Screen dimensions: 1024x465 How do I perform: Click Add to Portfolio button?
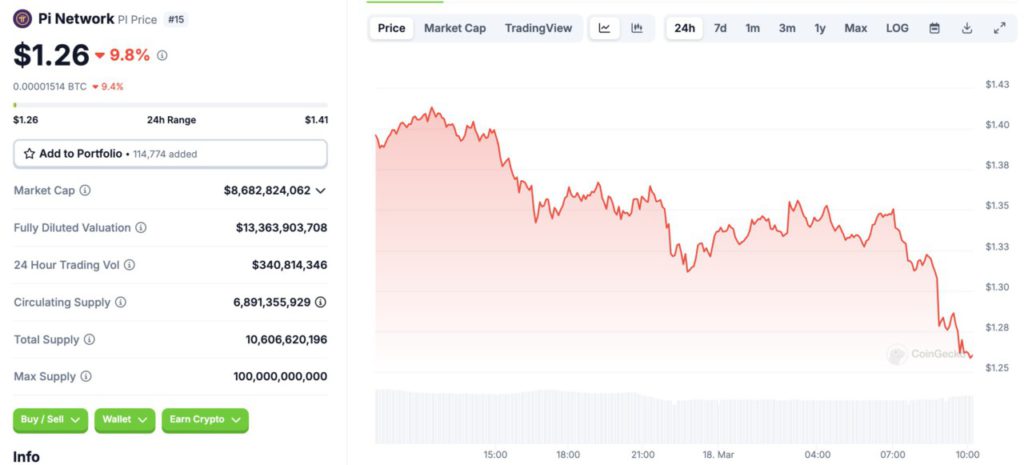pos(170,154)
